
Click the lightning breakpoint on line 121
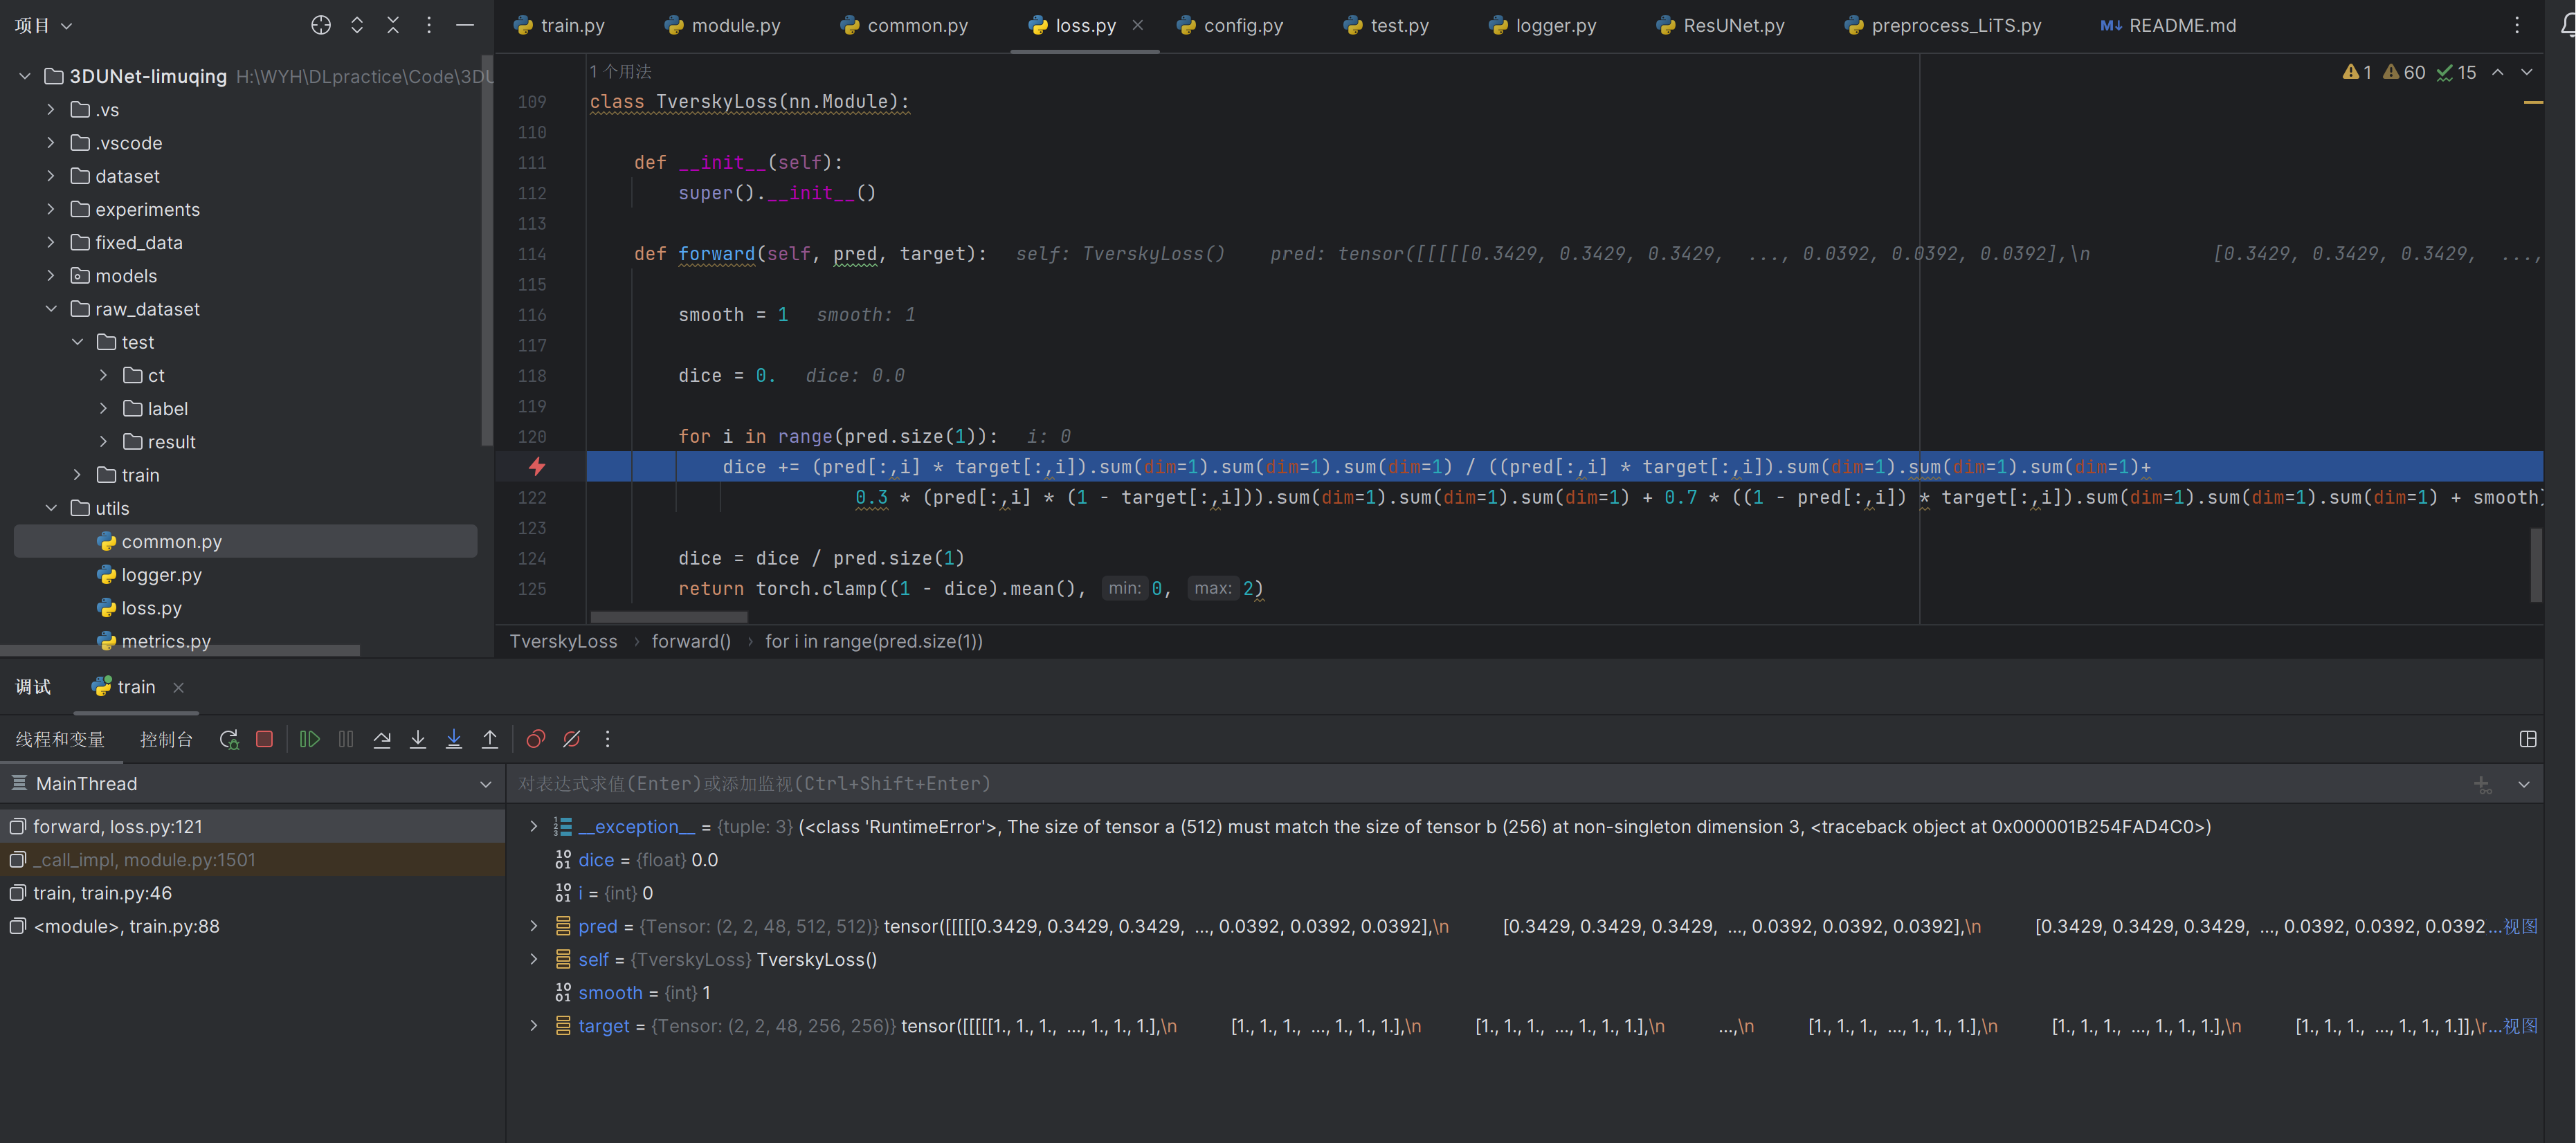tap(537, 466)
